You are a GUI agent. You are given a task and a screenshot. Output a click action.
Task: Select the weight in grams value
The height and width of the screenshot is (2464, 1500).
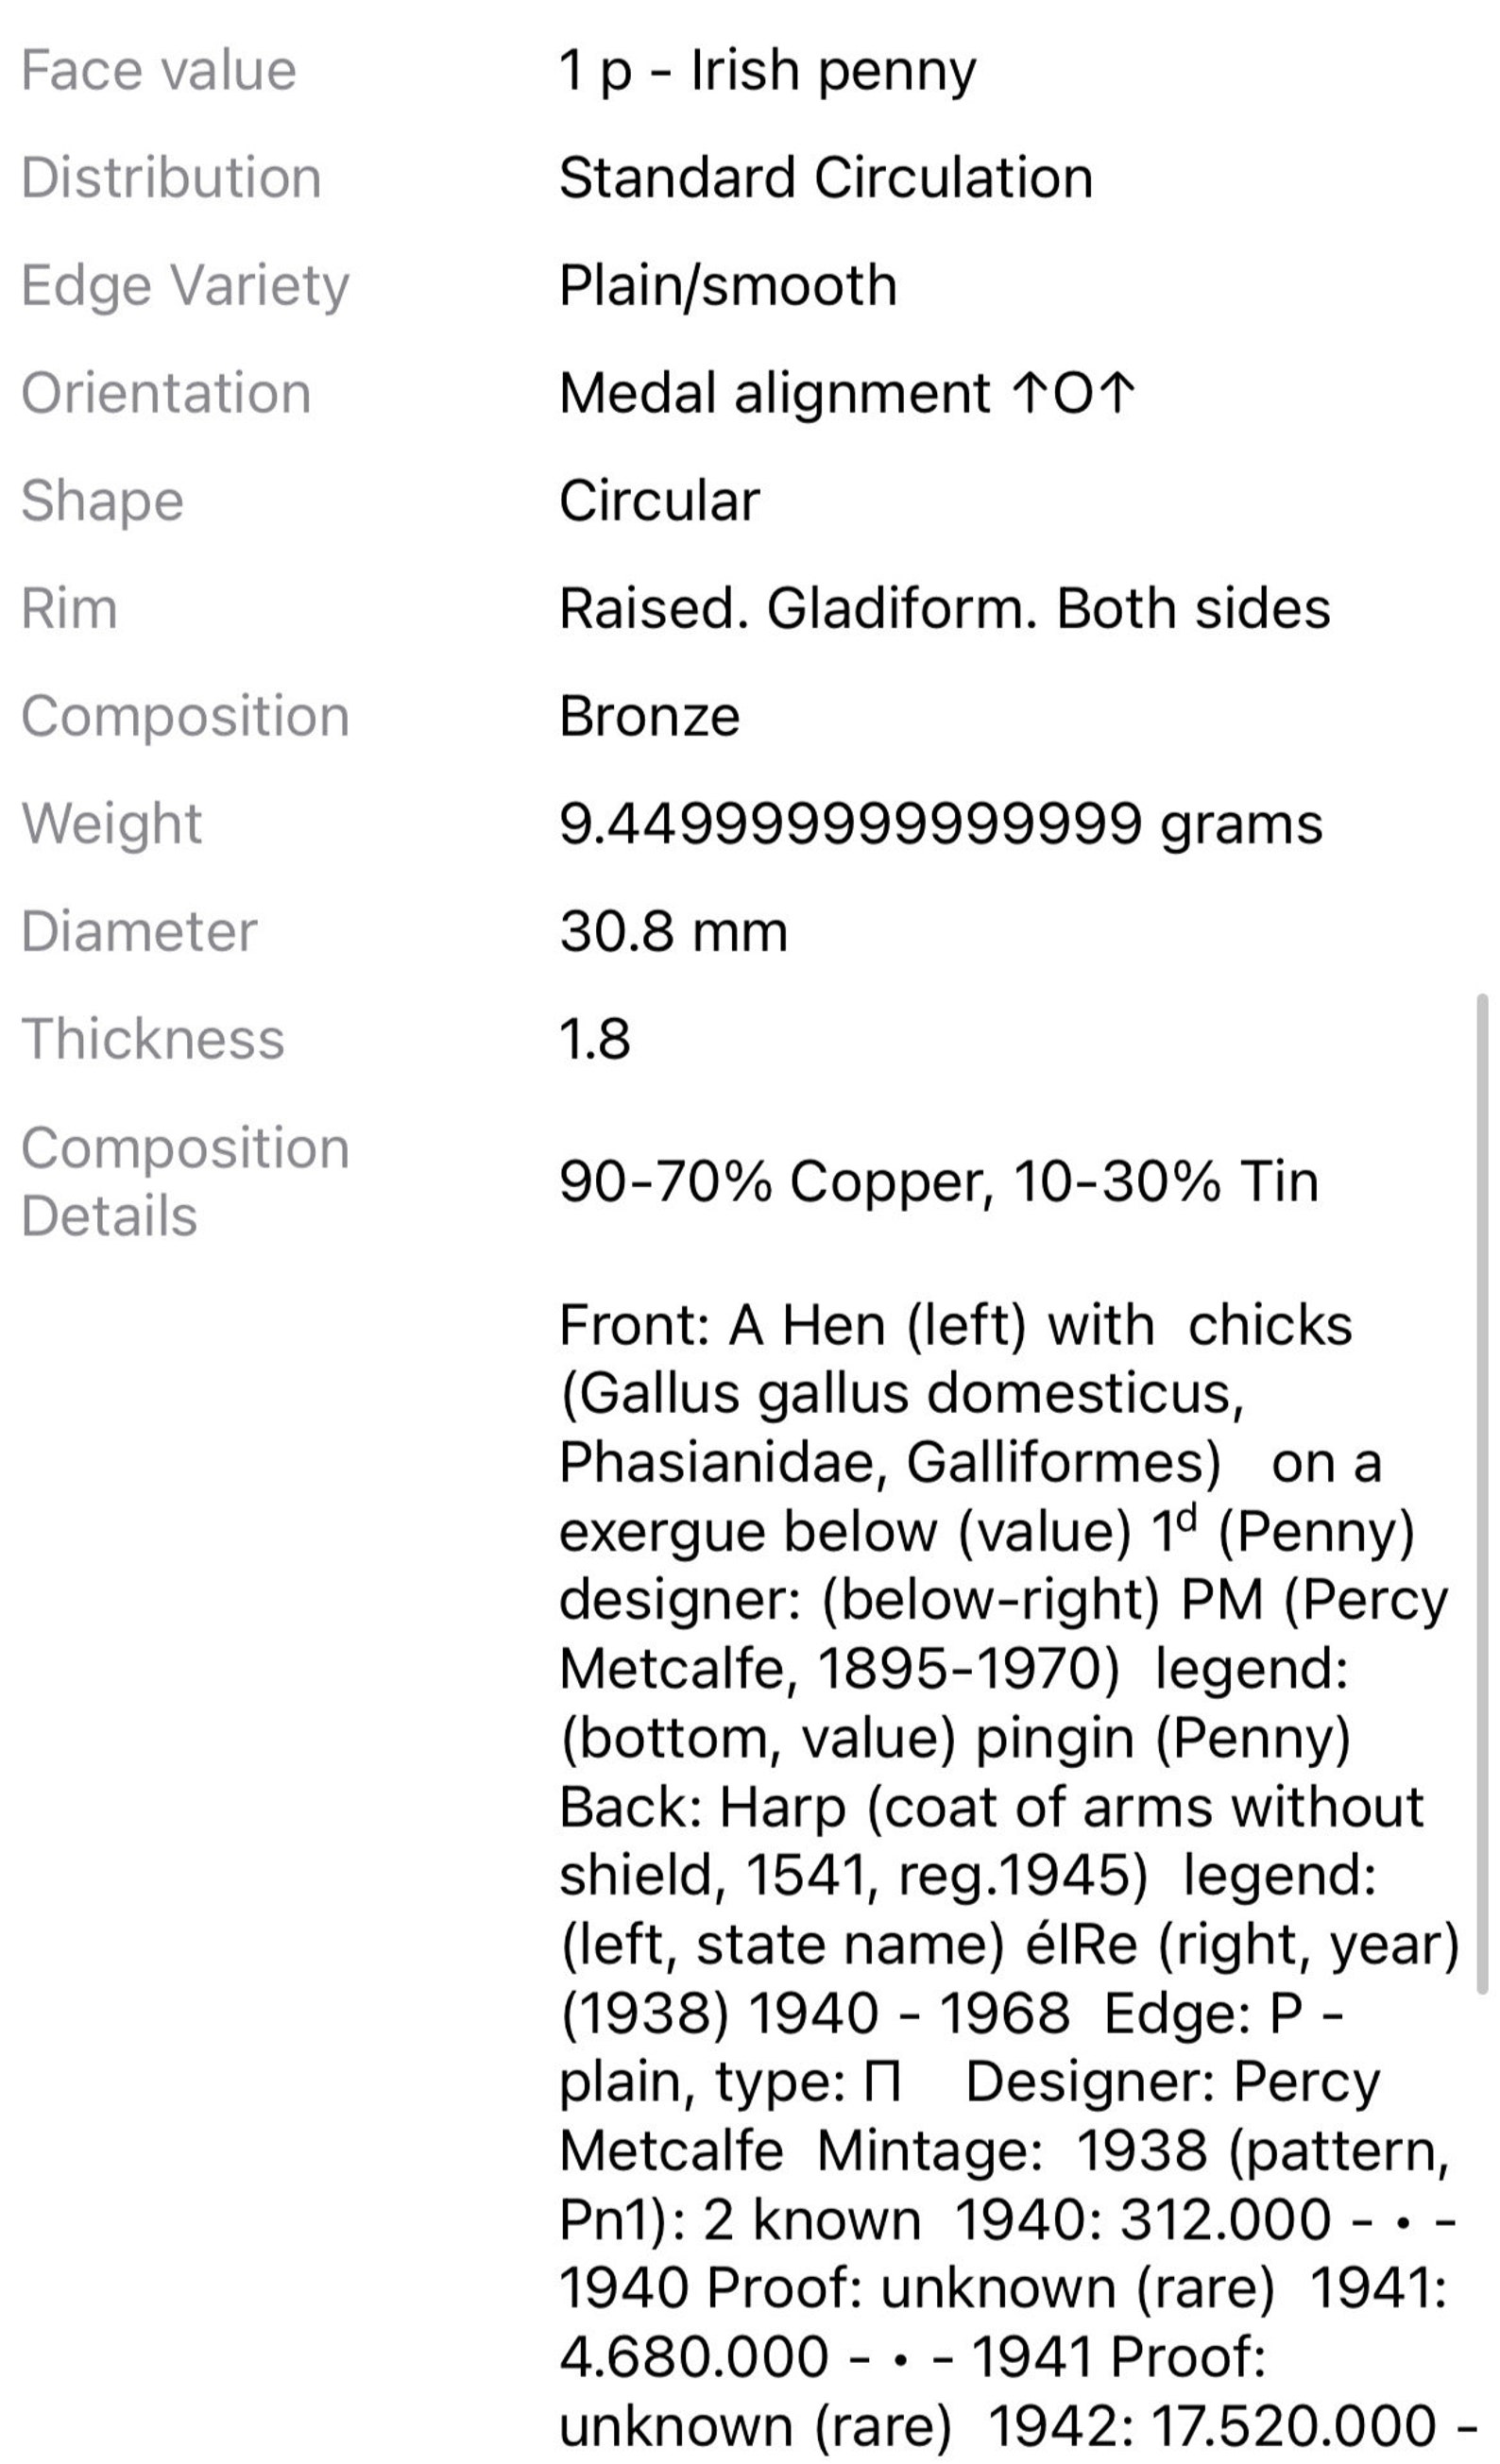(x=941, y=825)
